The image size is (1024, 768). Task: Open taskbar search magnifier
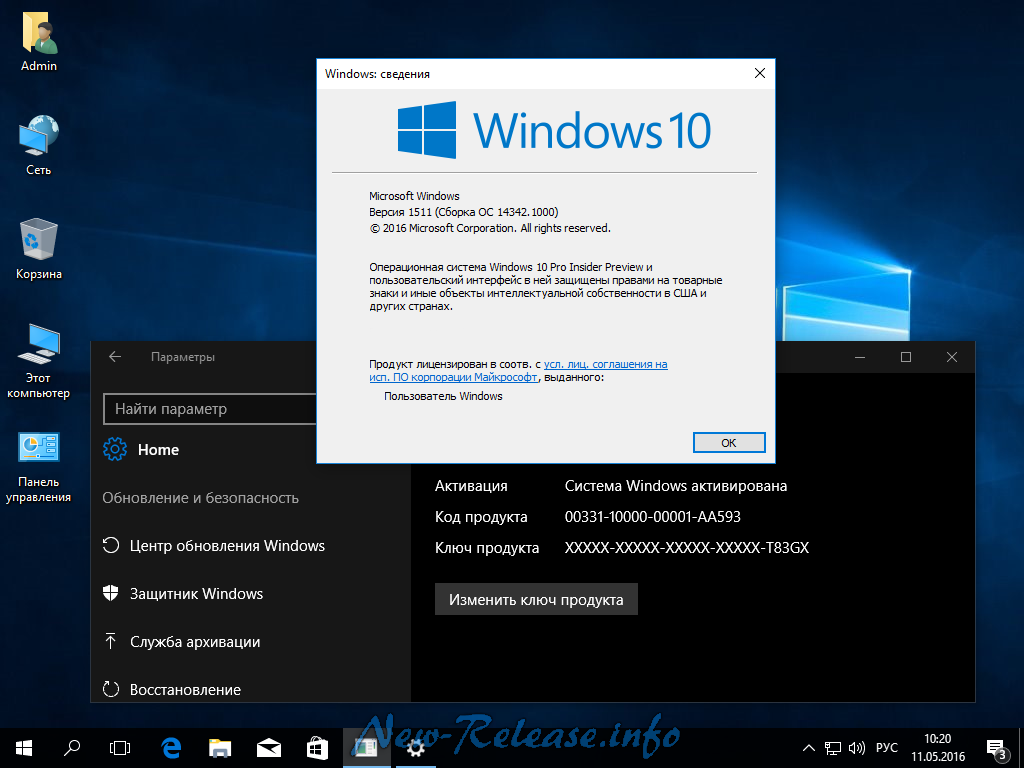click(72, 748)
